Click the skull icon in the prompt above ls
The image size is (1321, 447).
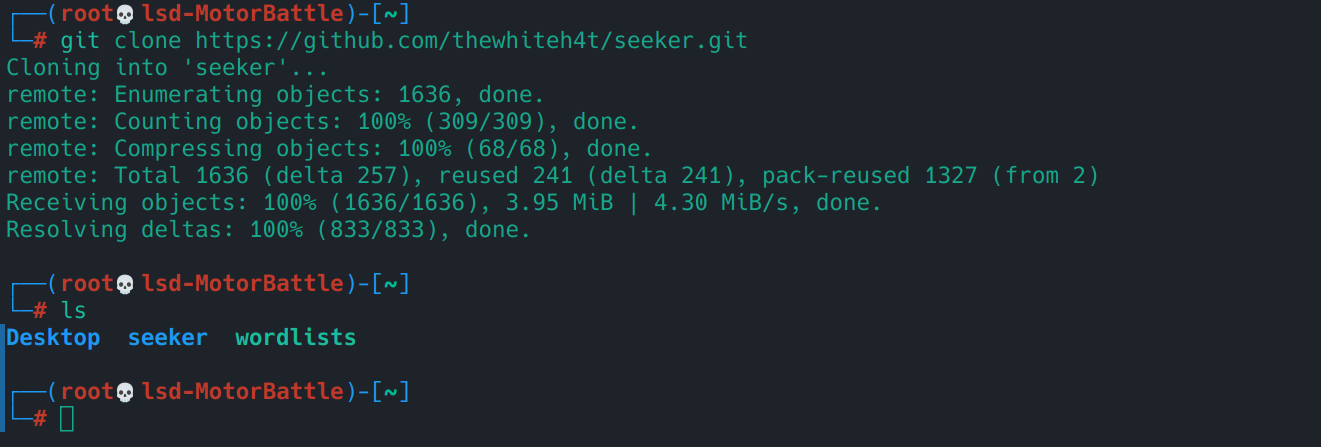[x=125, y=284]
